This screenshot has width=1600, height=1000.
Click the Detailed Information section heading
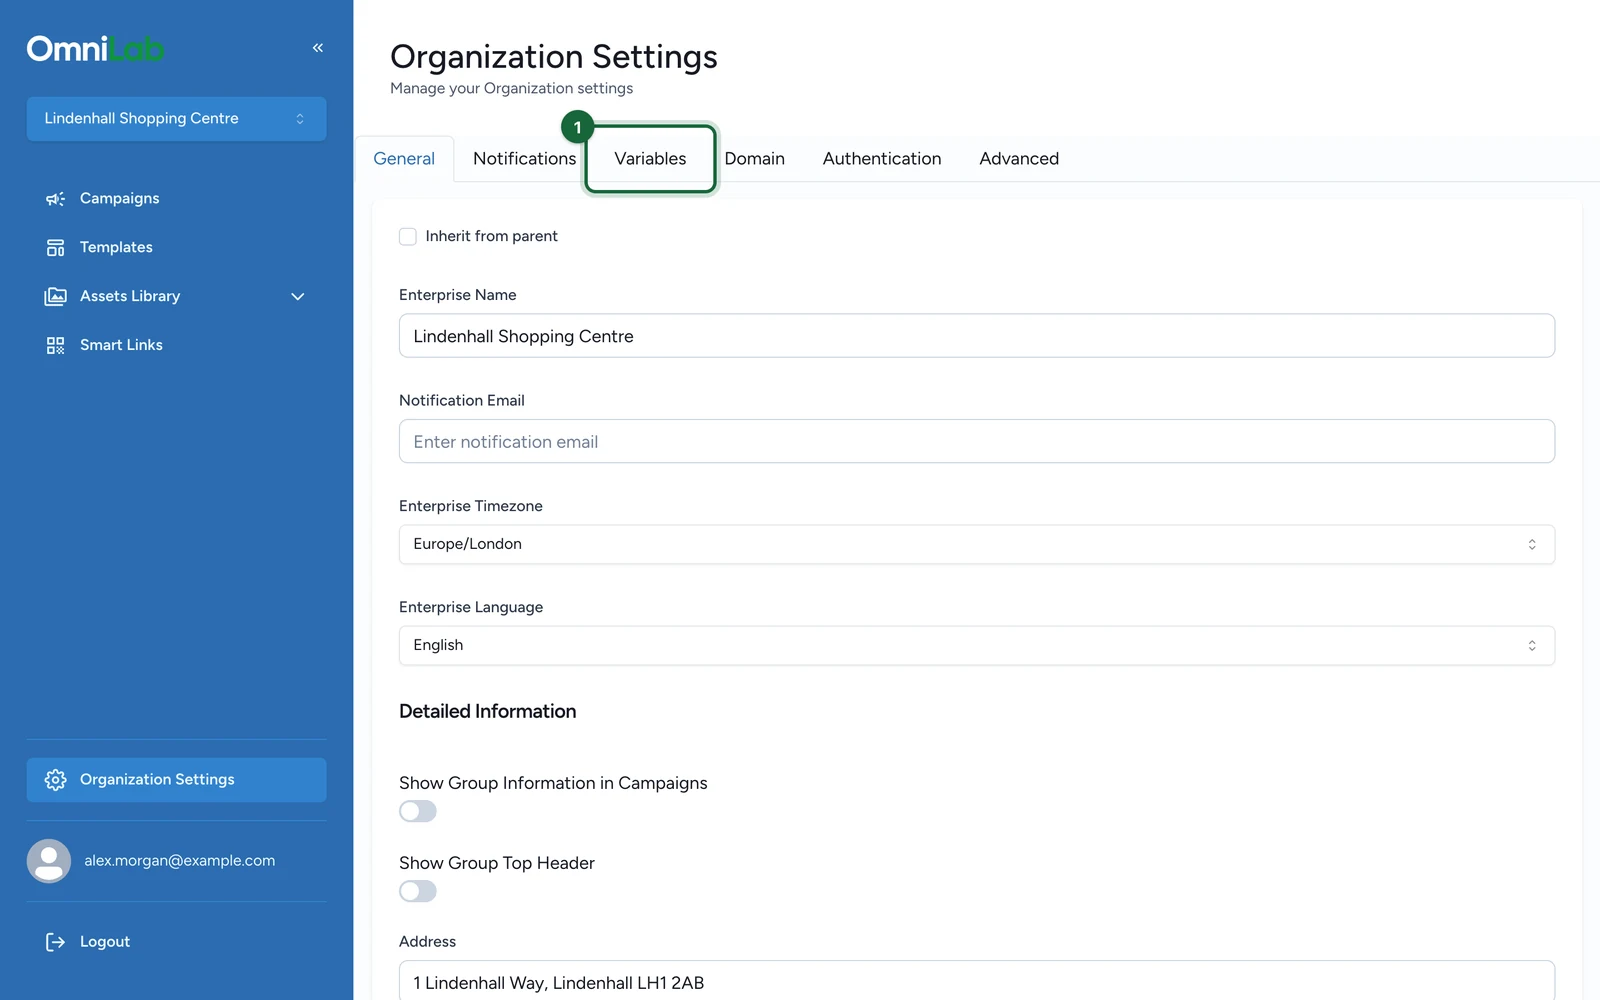coord(488,712)
